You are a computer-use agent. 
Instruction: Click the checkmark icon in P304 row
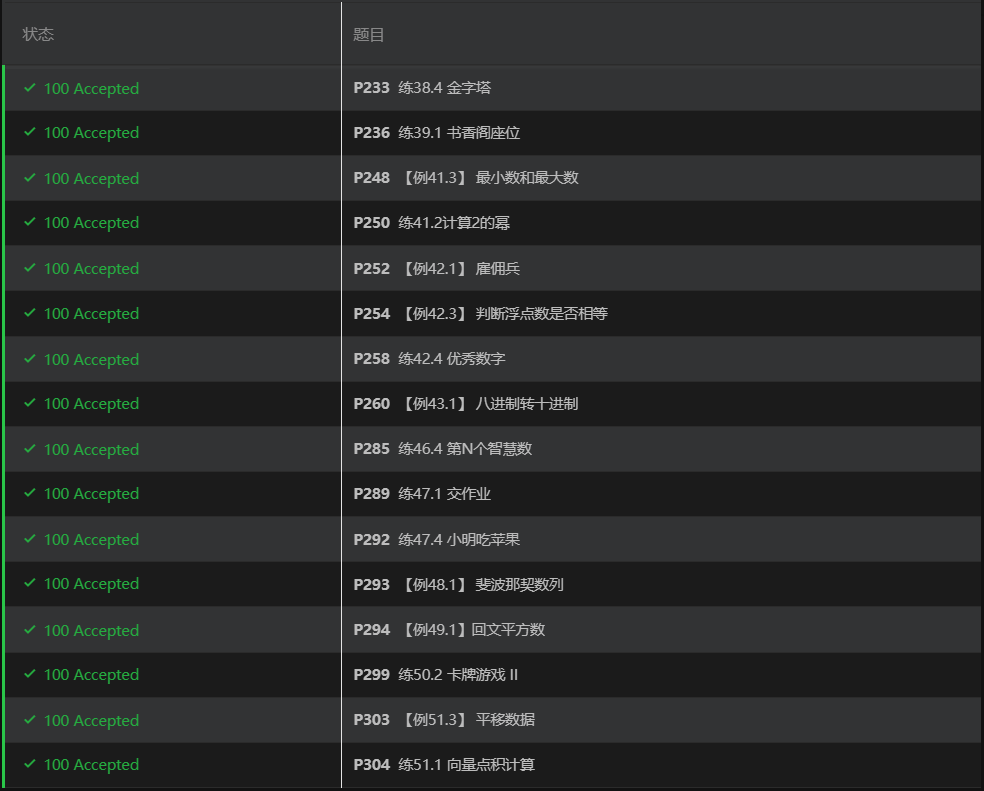[x=29, y=764]
